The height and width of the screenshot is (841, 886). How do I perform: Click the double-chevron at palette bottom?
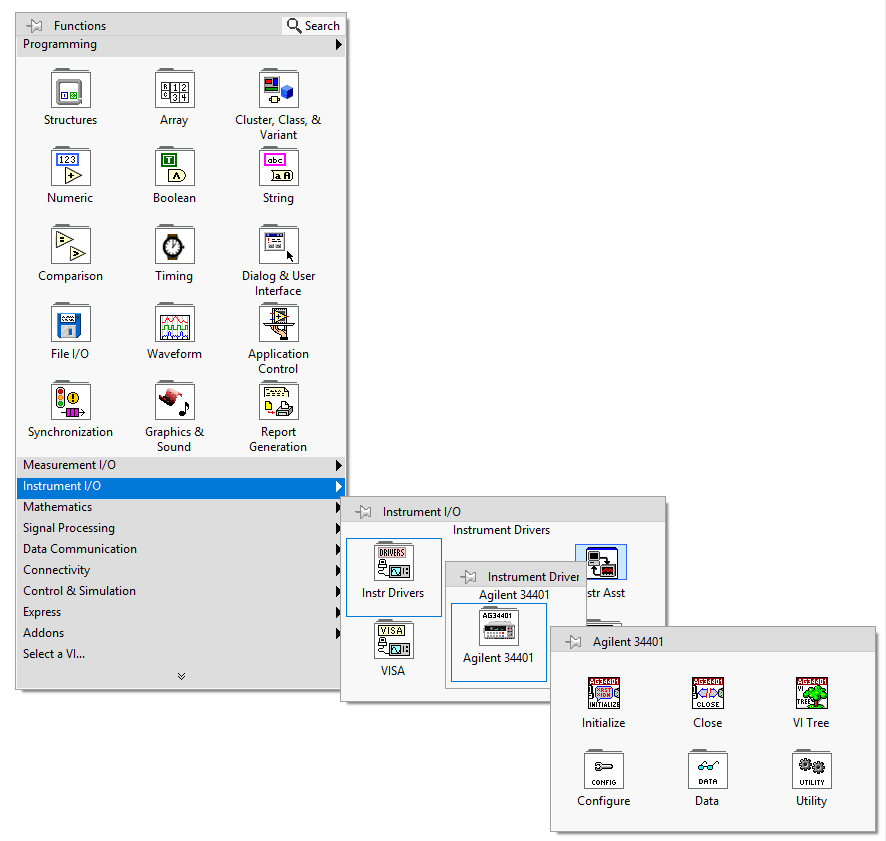tap(181, 676)
